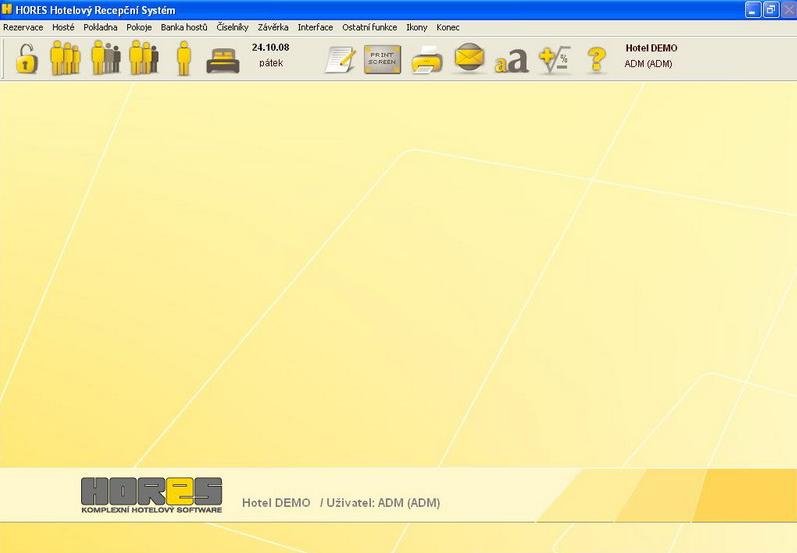Open the calculator plus-minus icon
The height and width of the screenshot is (553, 797).
pos(553,60)
